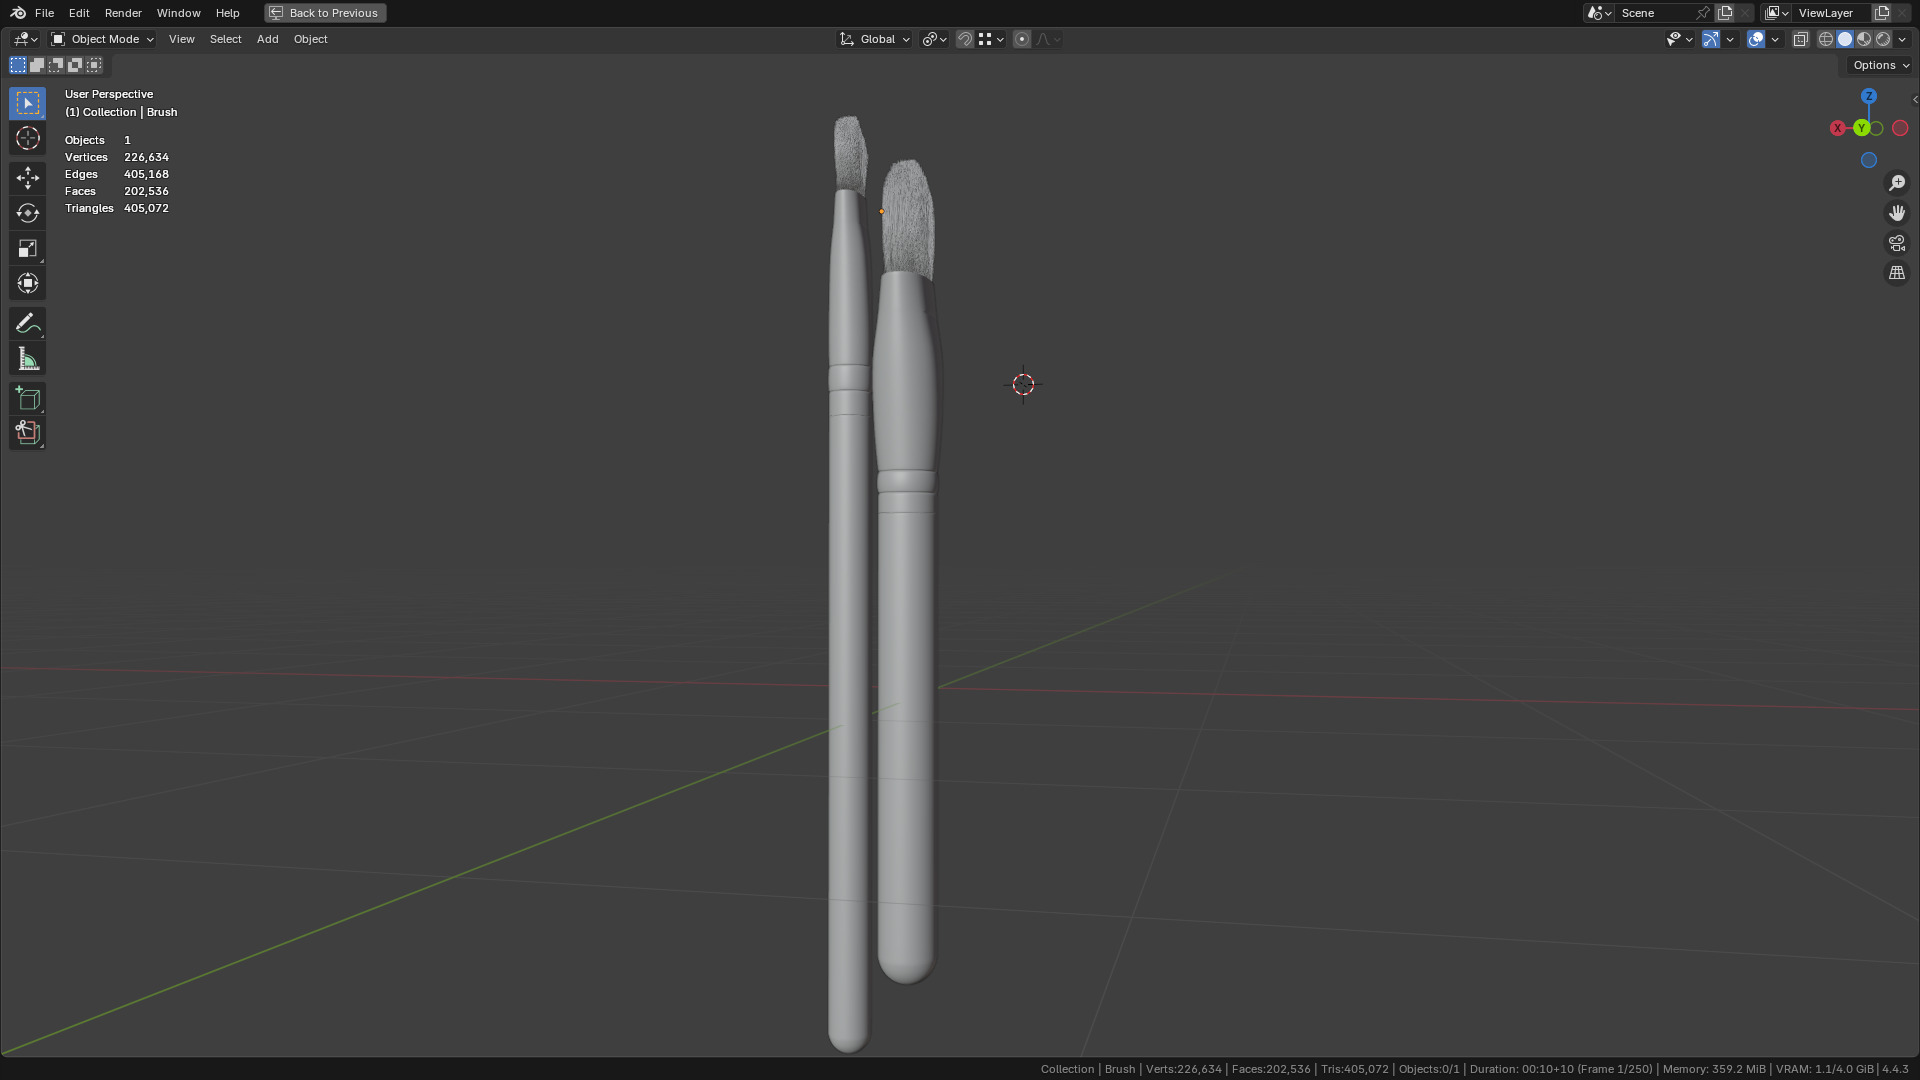The image size is (1920, 1080).
Task: Switch perspective/orthographic with the grid icon
Action: click(x=1897, y=273)
